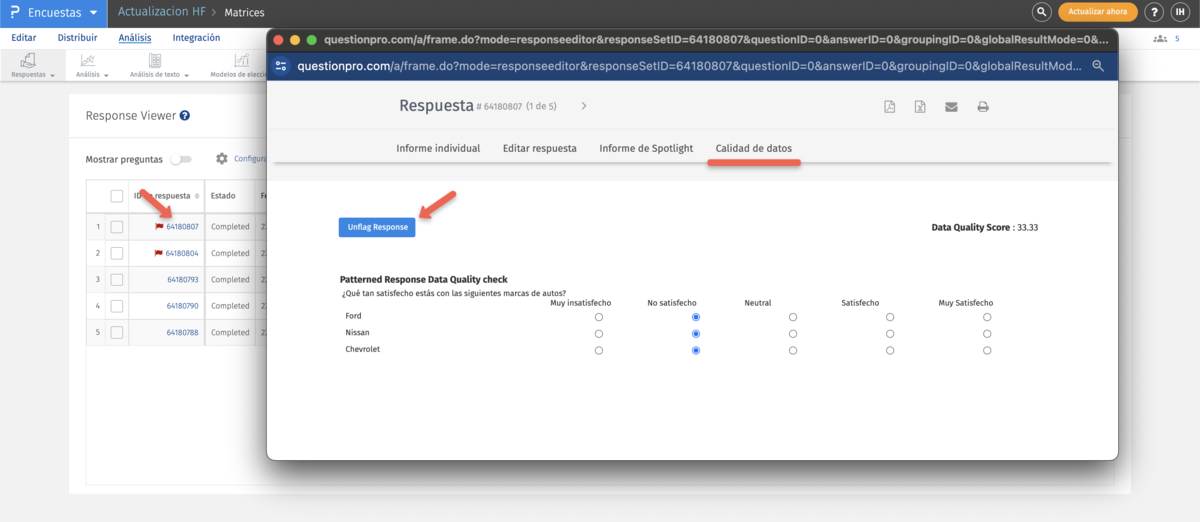Open the Análisis menu tab
The image size is (1200, 522).
pos(135,38)
